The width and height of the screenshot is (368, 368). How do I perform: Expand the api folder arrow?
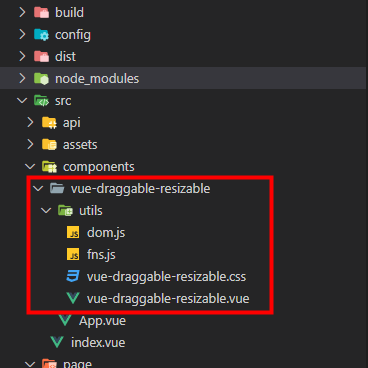click(30, 123)
